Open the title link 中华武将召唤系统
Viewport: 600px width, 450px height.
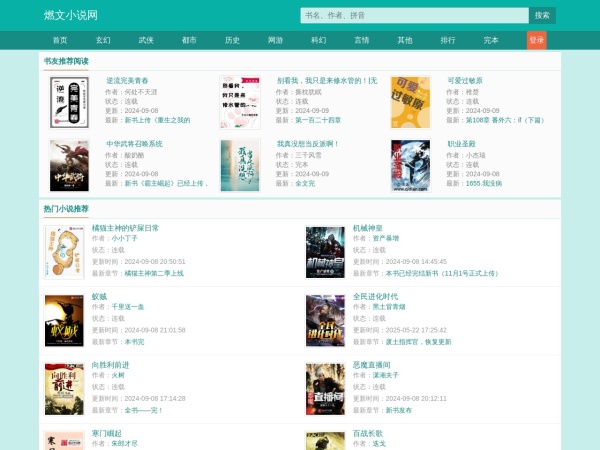coord(134,144)
